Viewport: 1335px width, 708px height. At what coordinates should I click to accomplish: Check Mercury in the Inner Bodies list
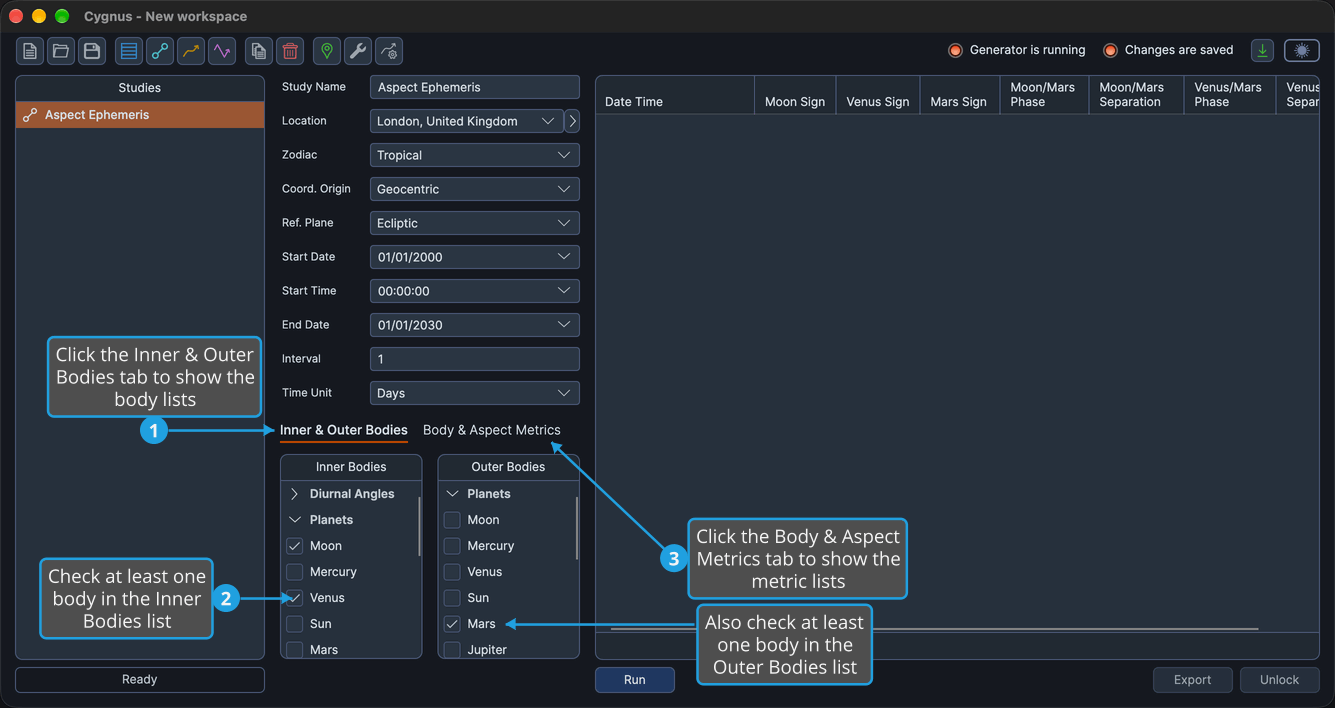point(295,572)
